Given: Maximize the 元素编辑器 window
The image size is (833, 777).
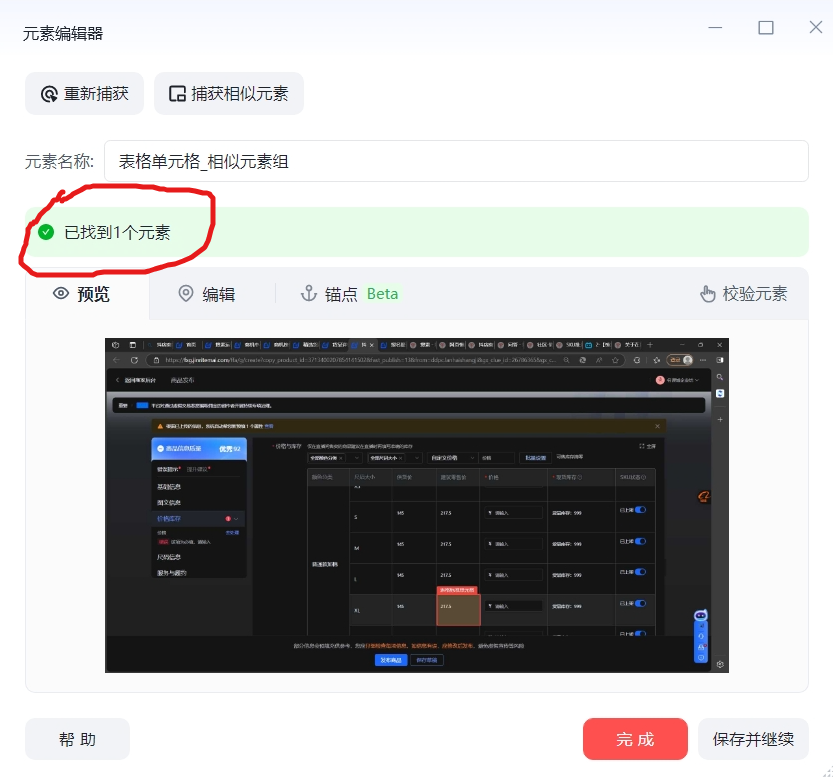Looking at the screenshot, I should point(766,28).
